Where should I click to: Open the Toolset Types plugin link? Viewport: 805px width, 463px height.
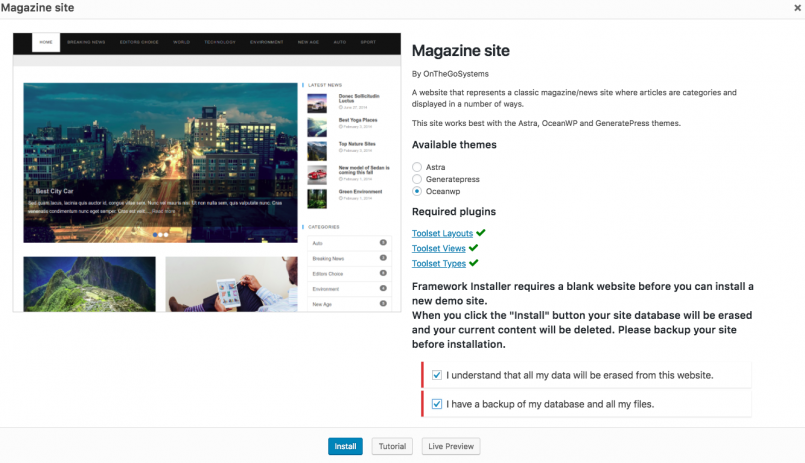(x=438, y=263)
